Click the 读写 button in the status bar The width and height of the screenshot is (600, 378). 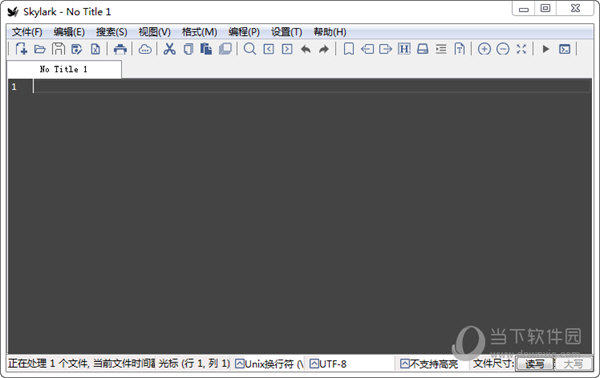(535, 363)
